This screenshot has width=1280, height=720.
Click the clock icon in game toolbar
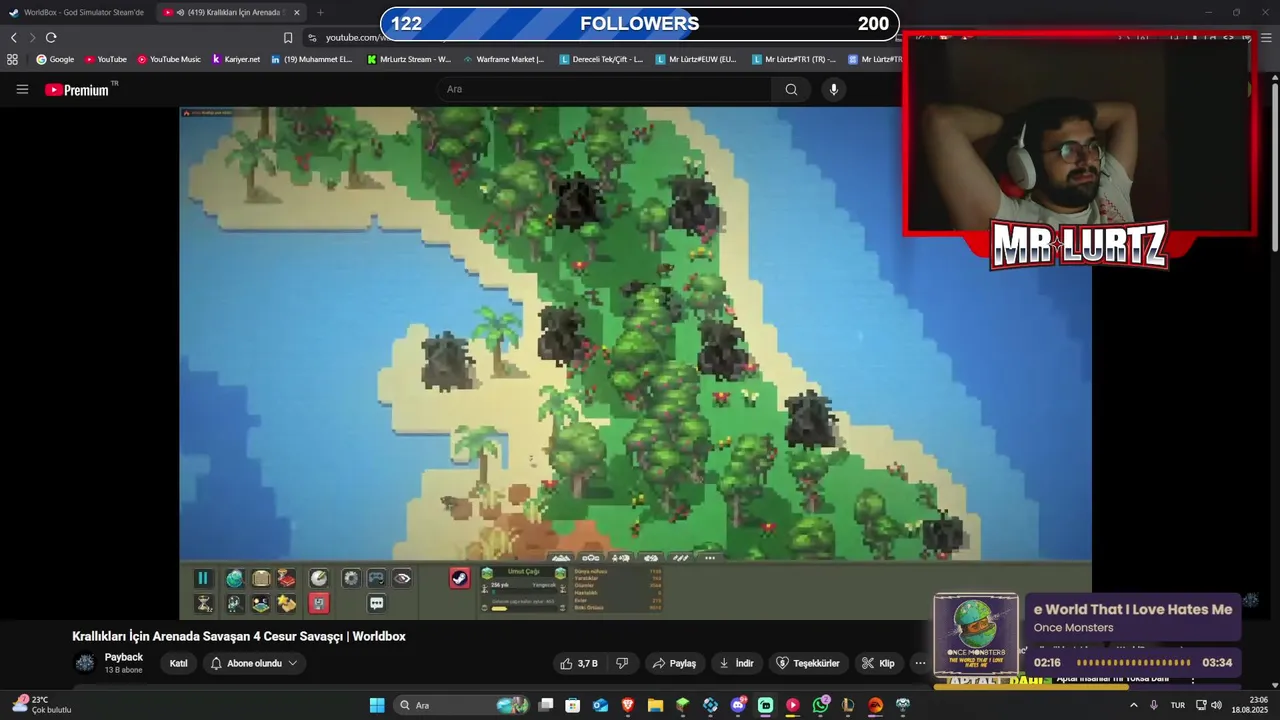[x=319, y=578]
